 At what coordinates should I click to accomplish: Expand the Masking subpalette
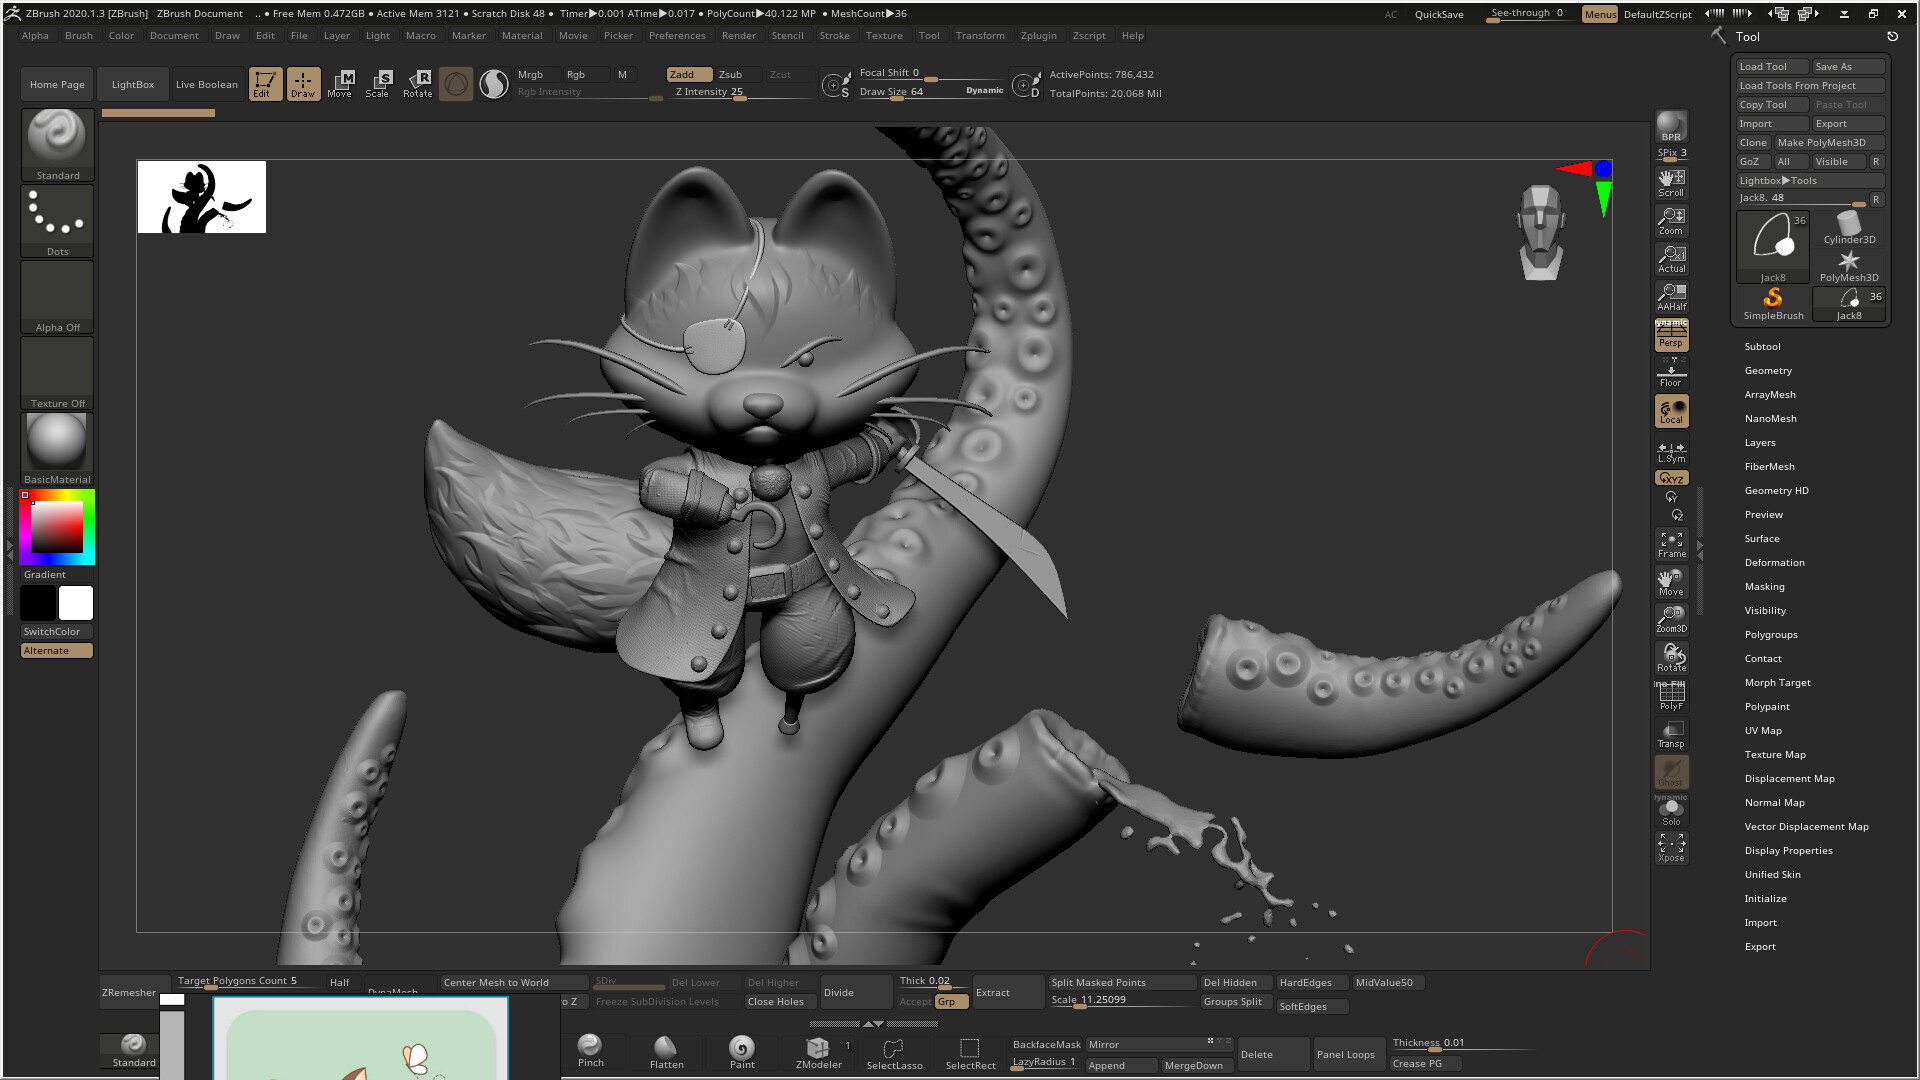click(x=1764, y=586)
